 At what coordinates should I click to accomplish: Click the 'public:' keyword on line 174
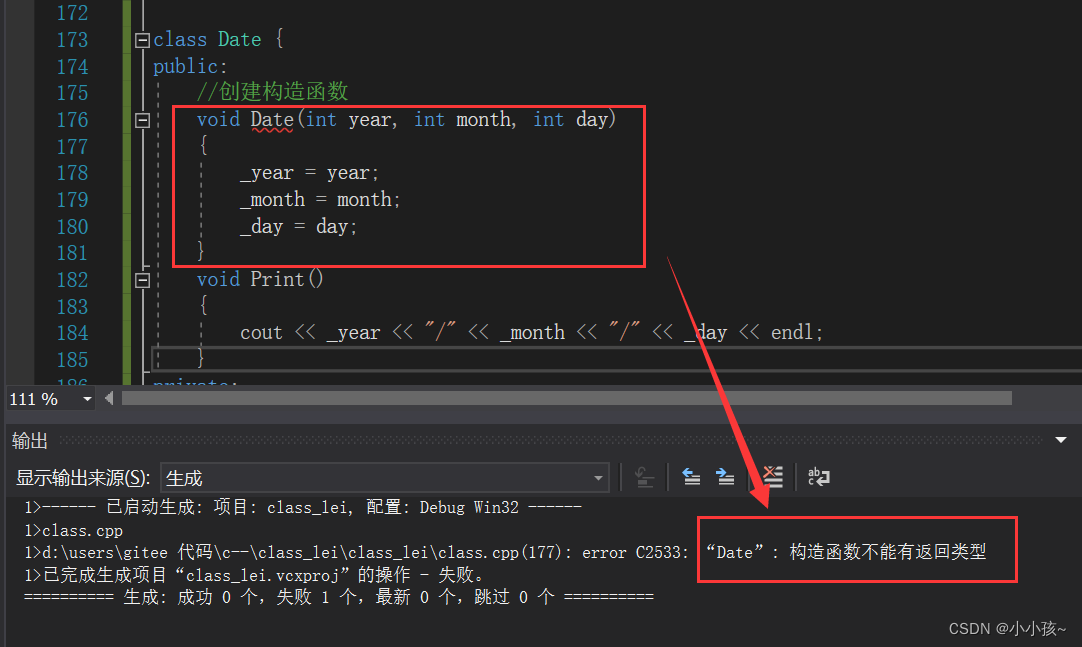(x=190, y=67)
